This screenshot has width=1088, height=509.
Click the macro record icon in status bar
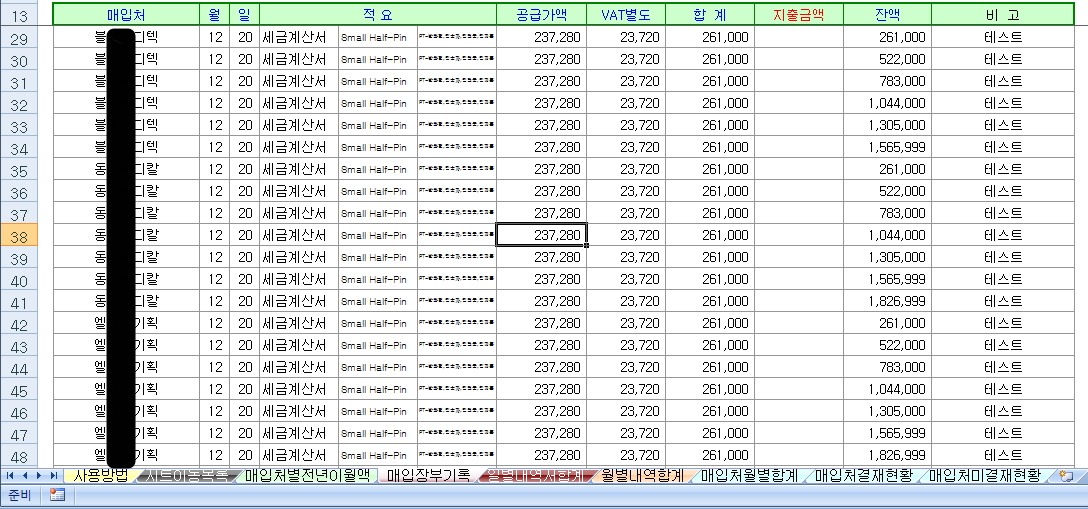[57, 496]
